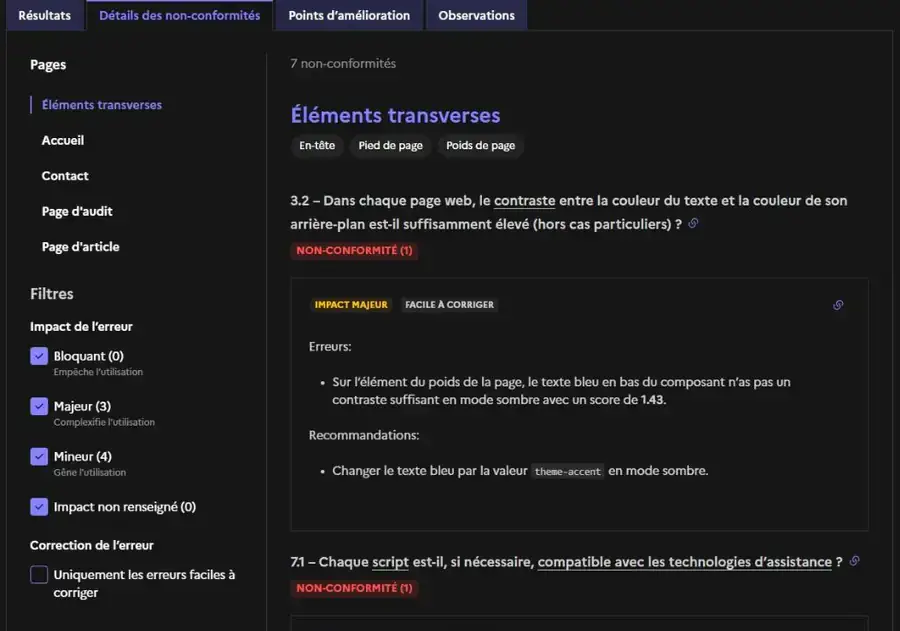This screenshot has width=900, height=631.
Task: Click the En-tête tag
Action: click(x=317, y=146)
